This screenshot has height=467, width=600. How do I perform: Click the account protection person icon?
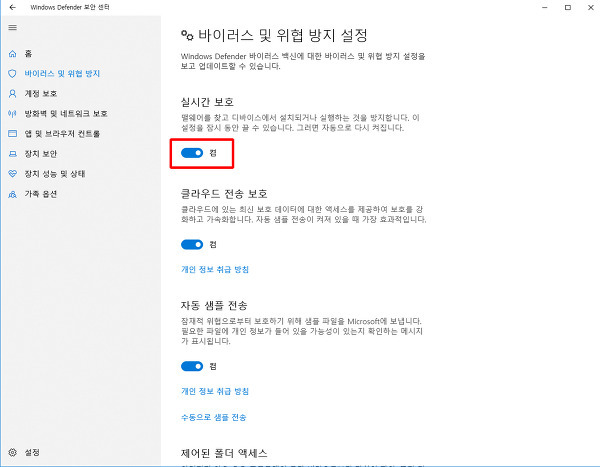point(13,93)
